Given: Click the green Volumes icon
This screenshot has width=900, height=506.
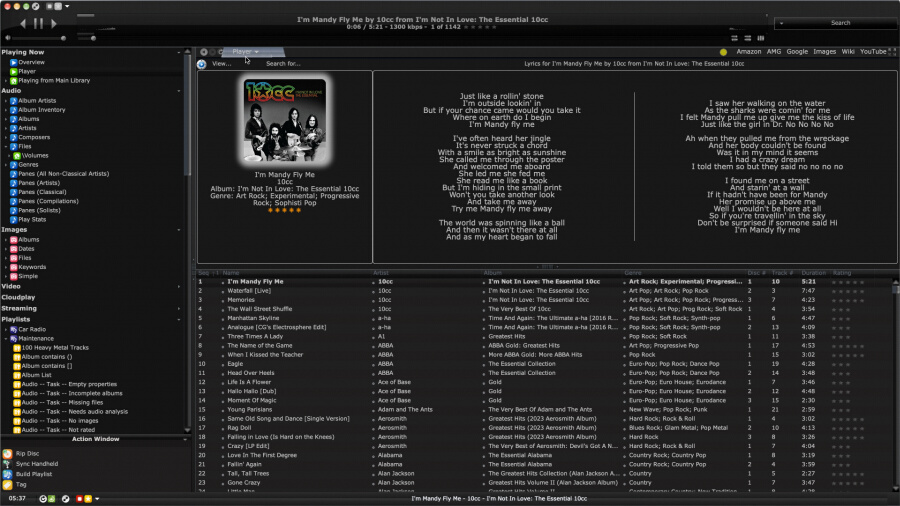Looking at the screenshot, I should (17, 155).
